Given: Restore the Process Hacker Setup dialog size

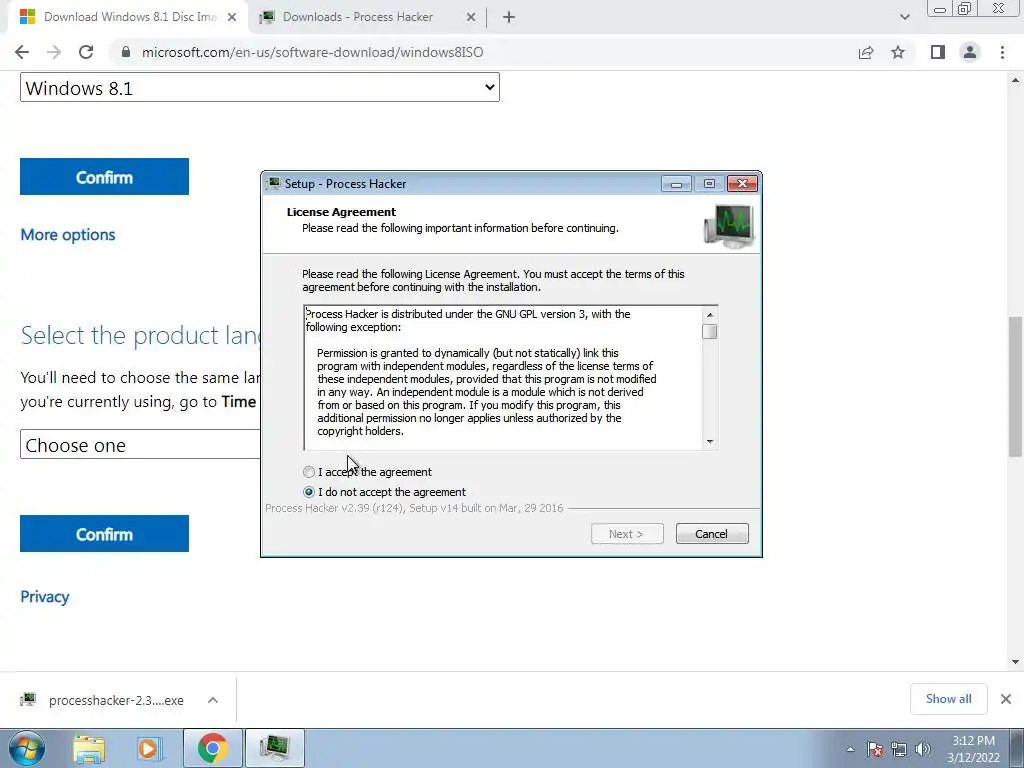Looking at the screenshot, I should (x=709, y=184).
